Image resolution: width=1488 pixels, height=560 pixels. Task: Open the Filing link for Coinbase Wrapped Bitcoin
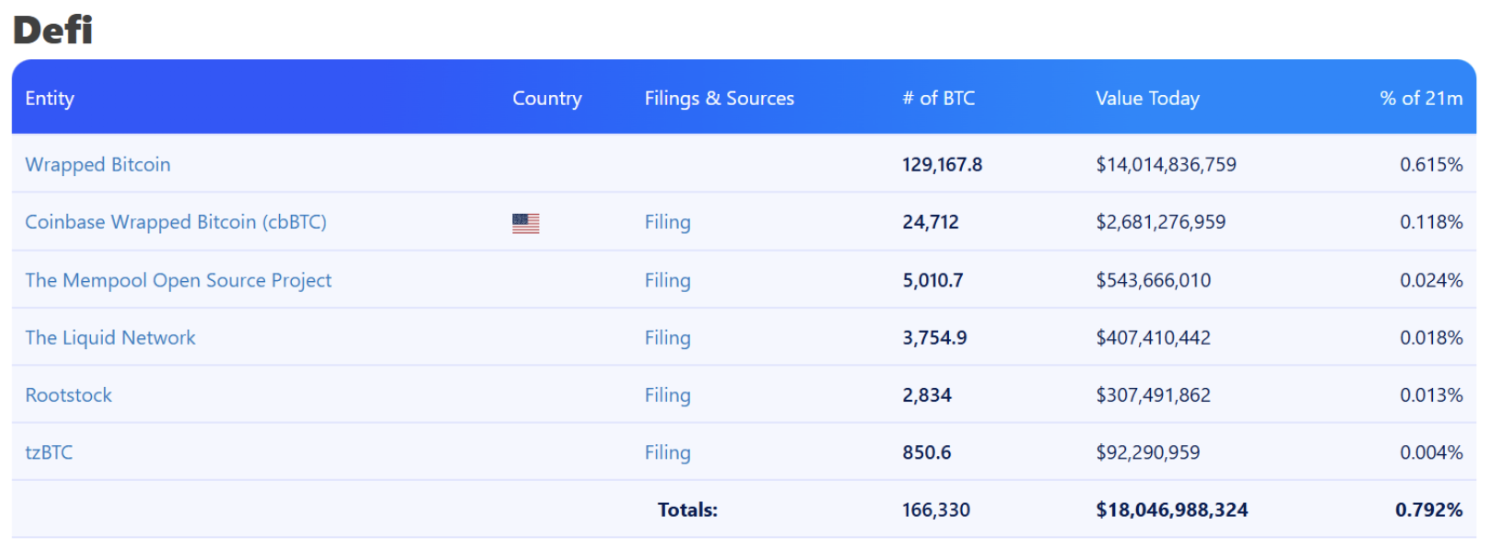(x=667, y=222)
